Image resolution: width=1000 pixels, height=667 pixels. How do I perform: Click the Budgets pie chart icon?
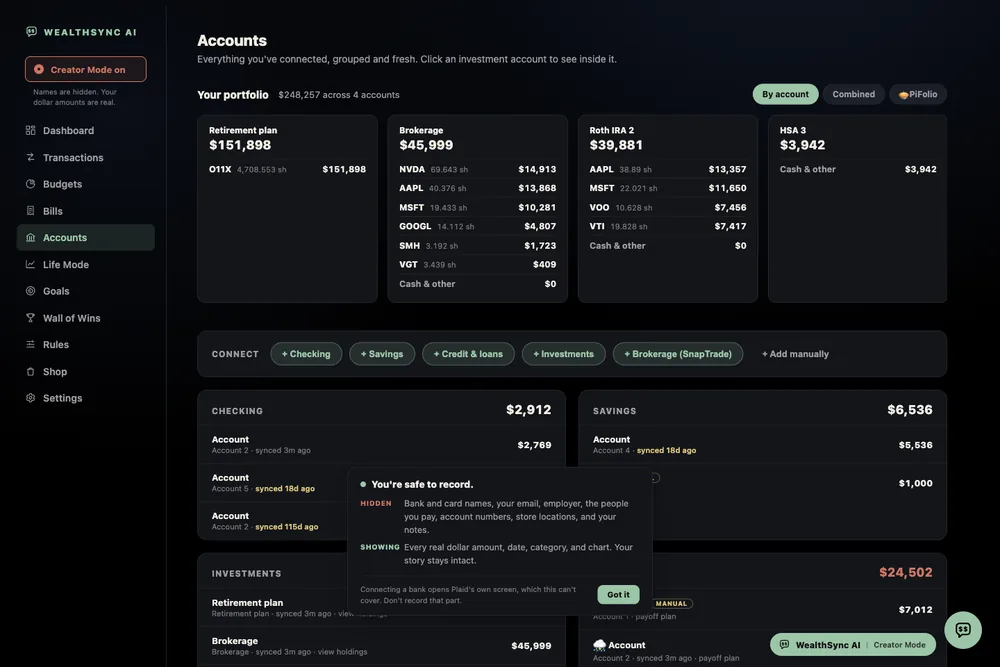30,184
